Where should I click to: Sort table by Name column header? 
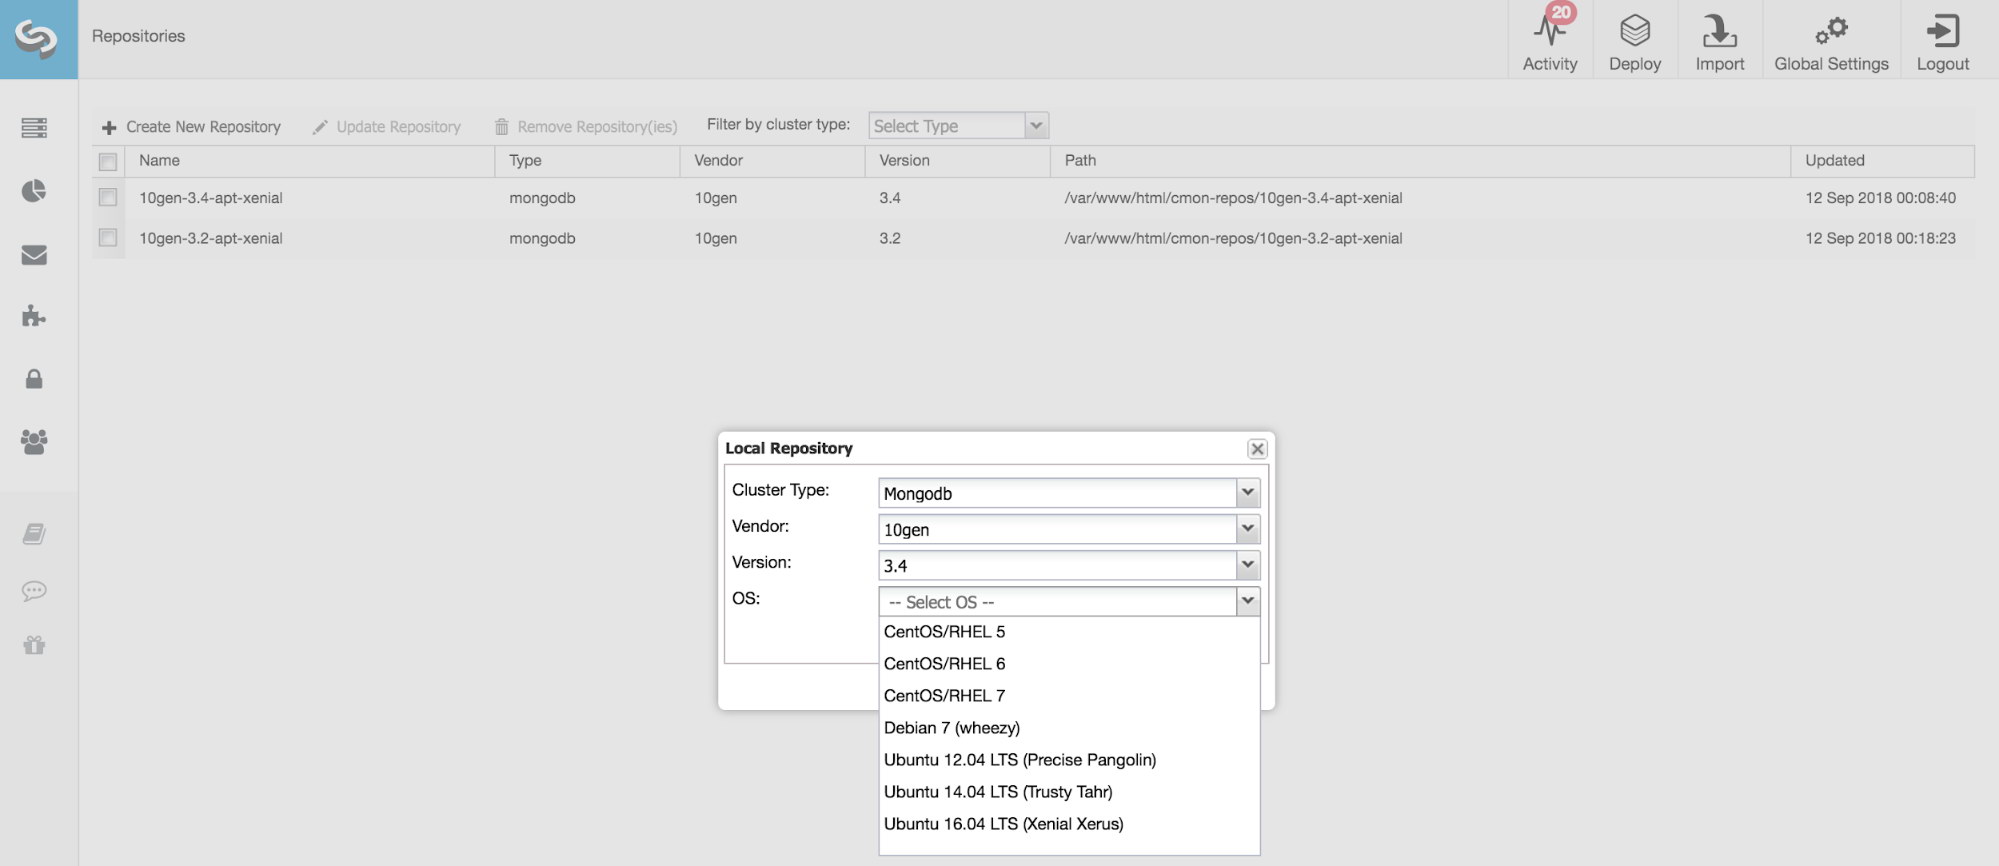[x=310, y=161]
